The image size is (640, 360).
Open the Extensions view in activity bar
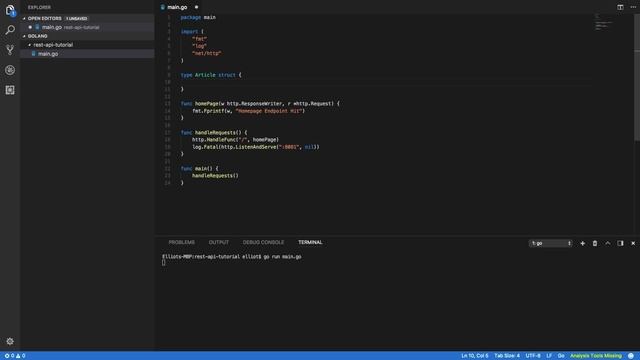coord(10,90)
